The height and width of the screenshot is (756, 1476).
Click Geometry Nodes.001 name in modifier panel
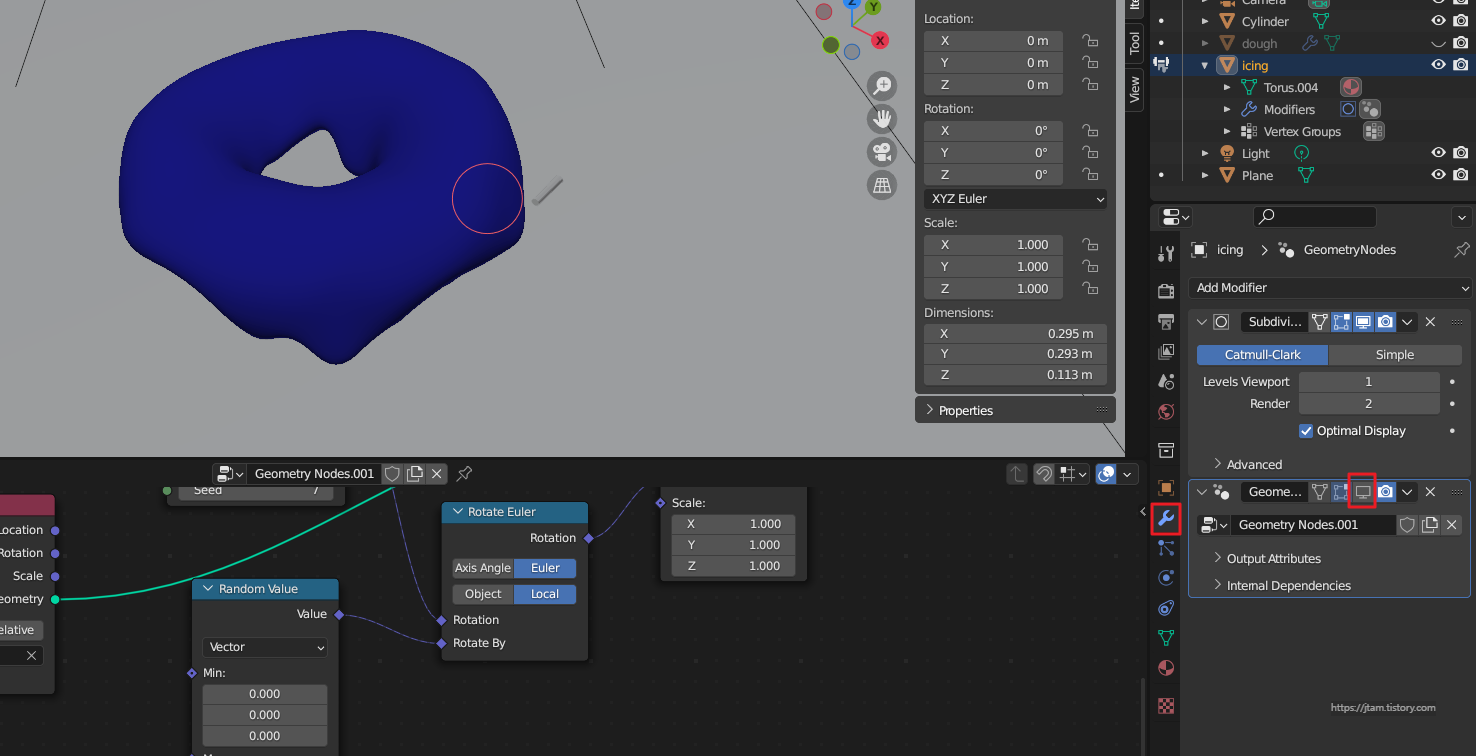(x=1312, y=525)
